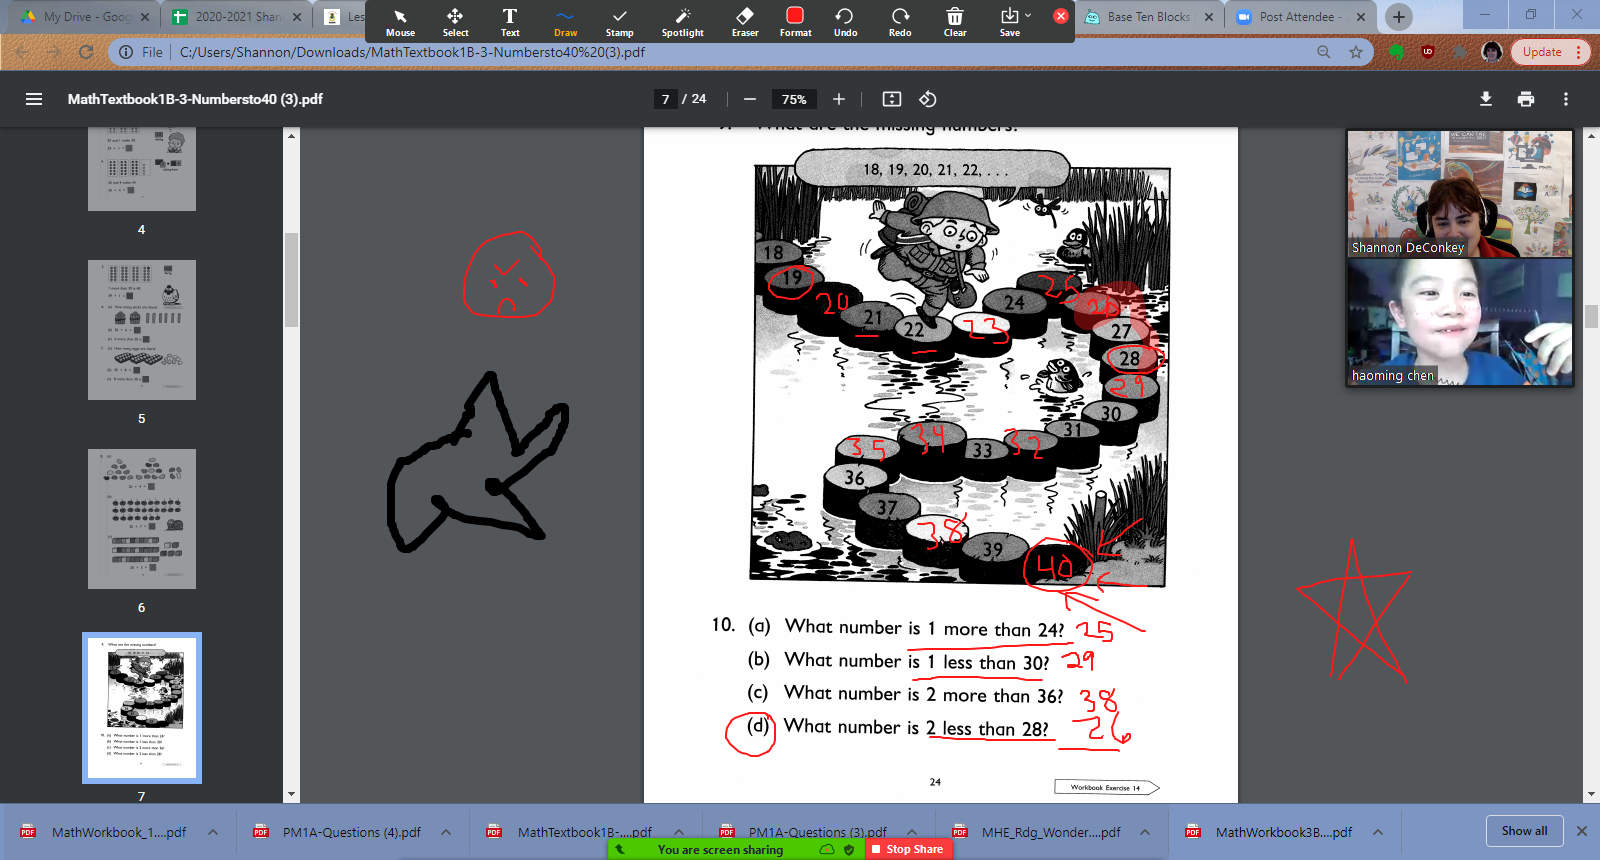Undo the last annotation

tap(845, 22)
